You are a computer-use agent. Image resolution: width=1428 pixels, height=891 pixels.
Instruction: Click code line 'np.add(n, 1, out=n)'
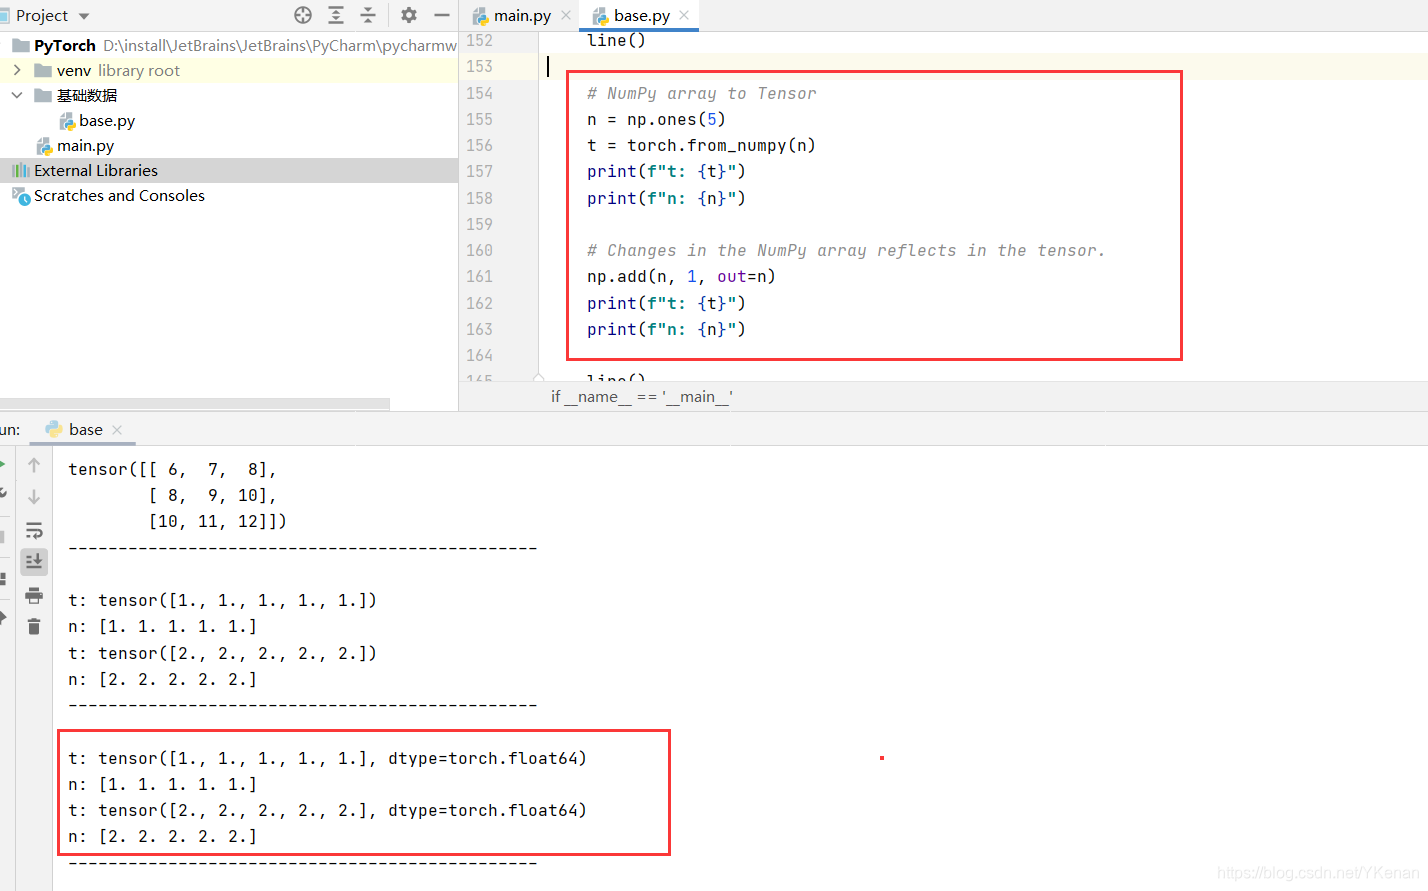tap(681, 276)
